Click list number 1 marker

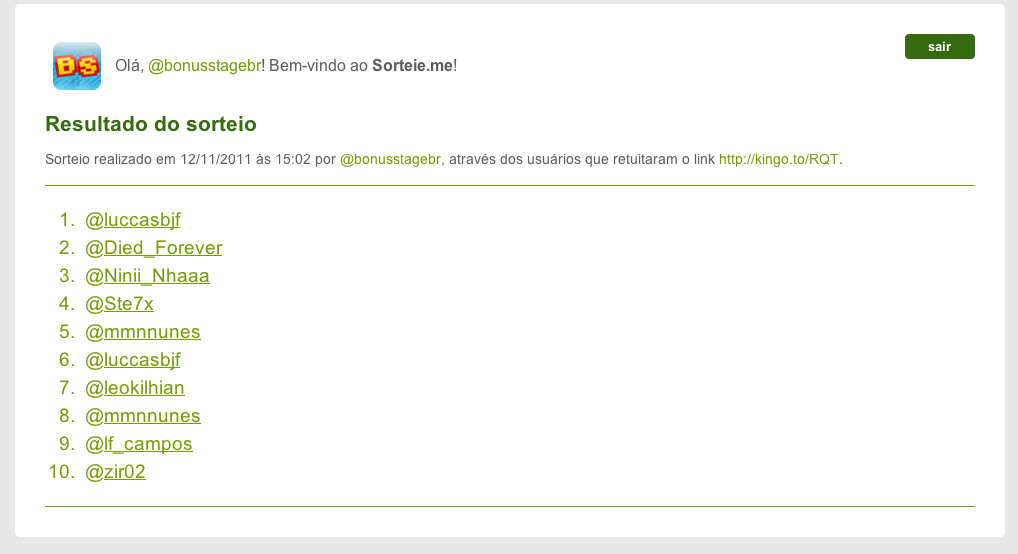67,220
